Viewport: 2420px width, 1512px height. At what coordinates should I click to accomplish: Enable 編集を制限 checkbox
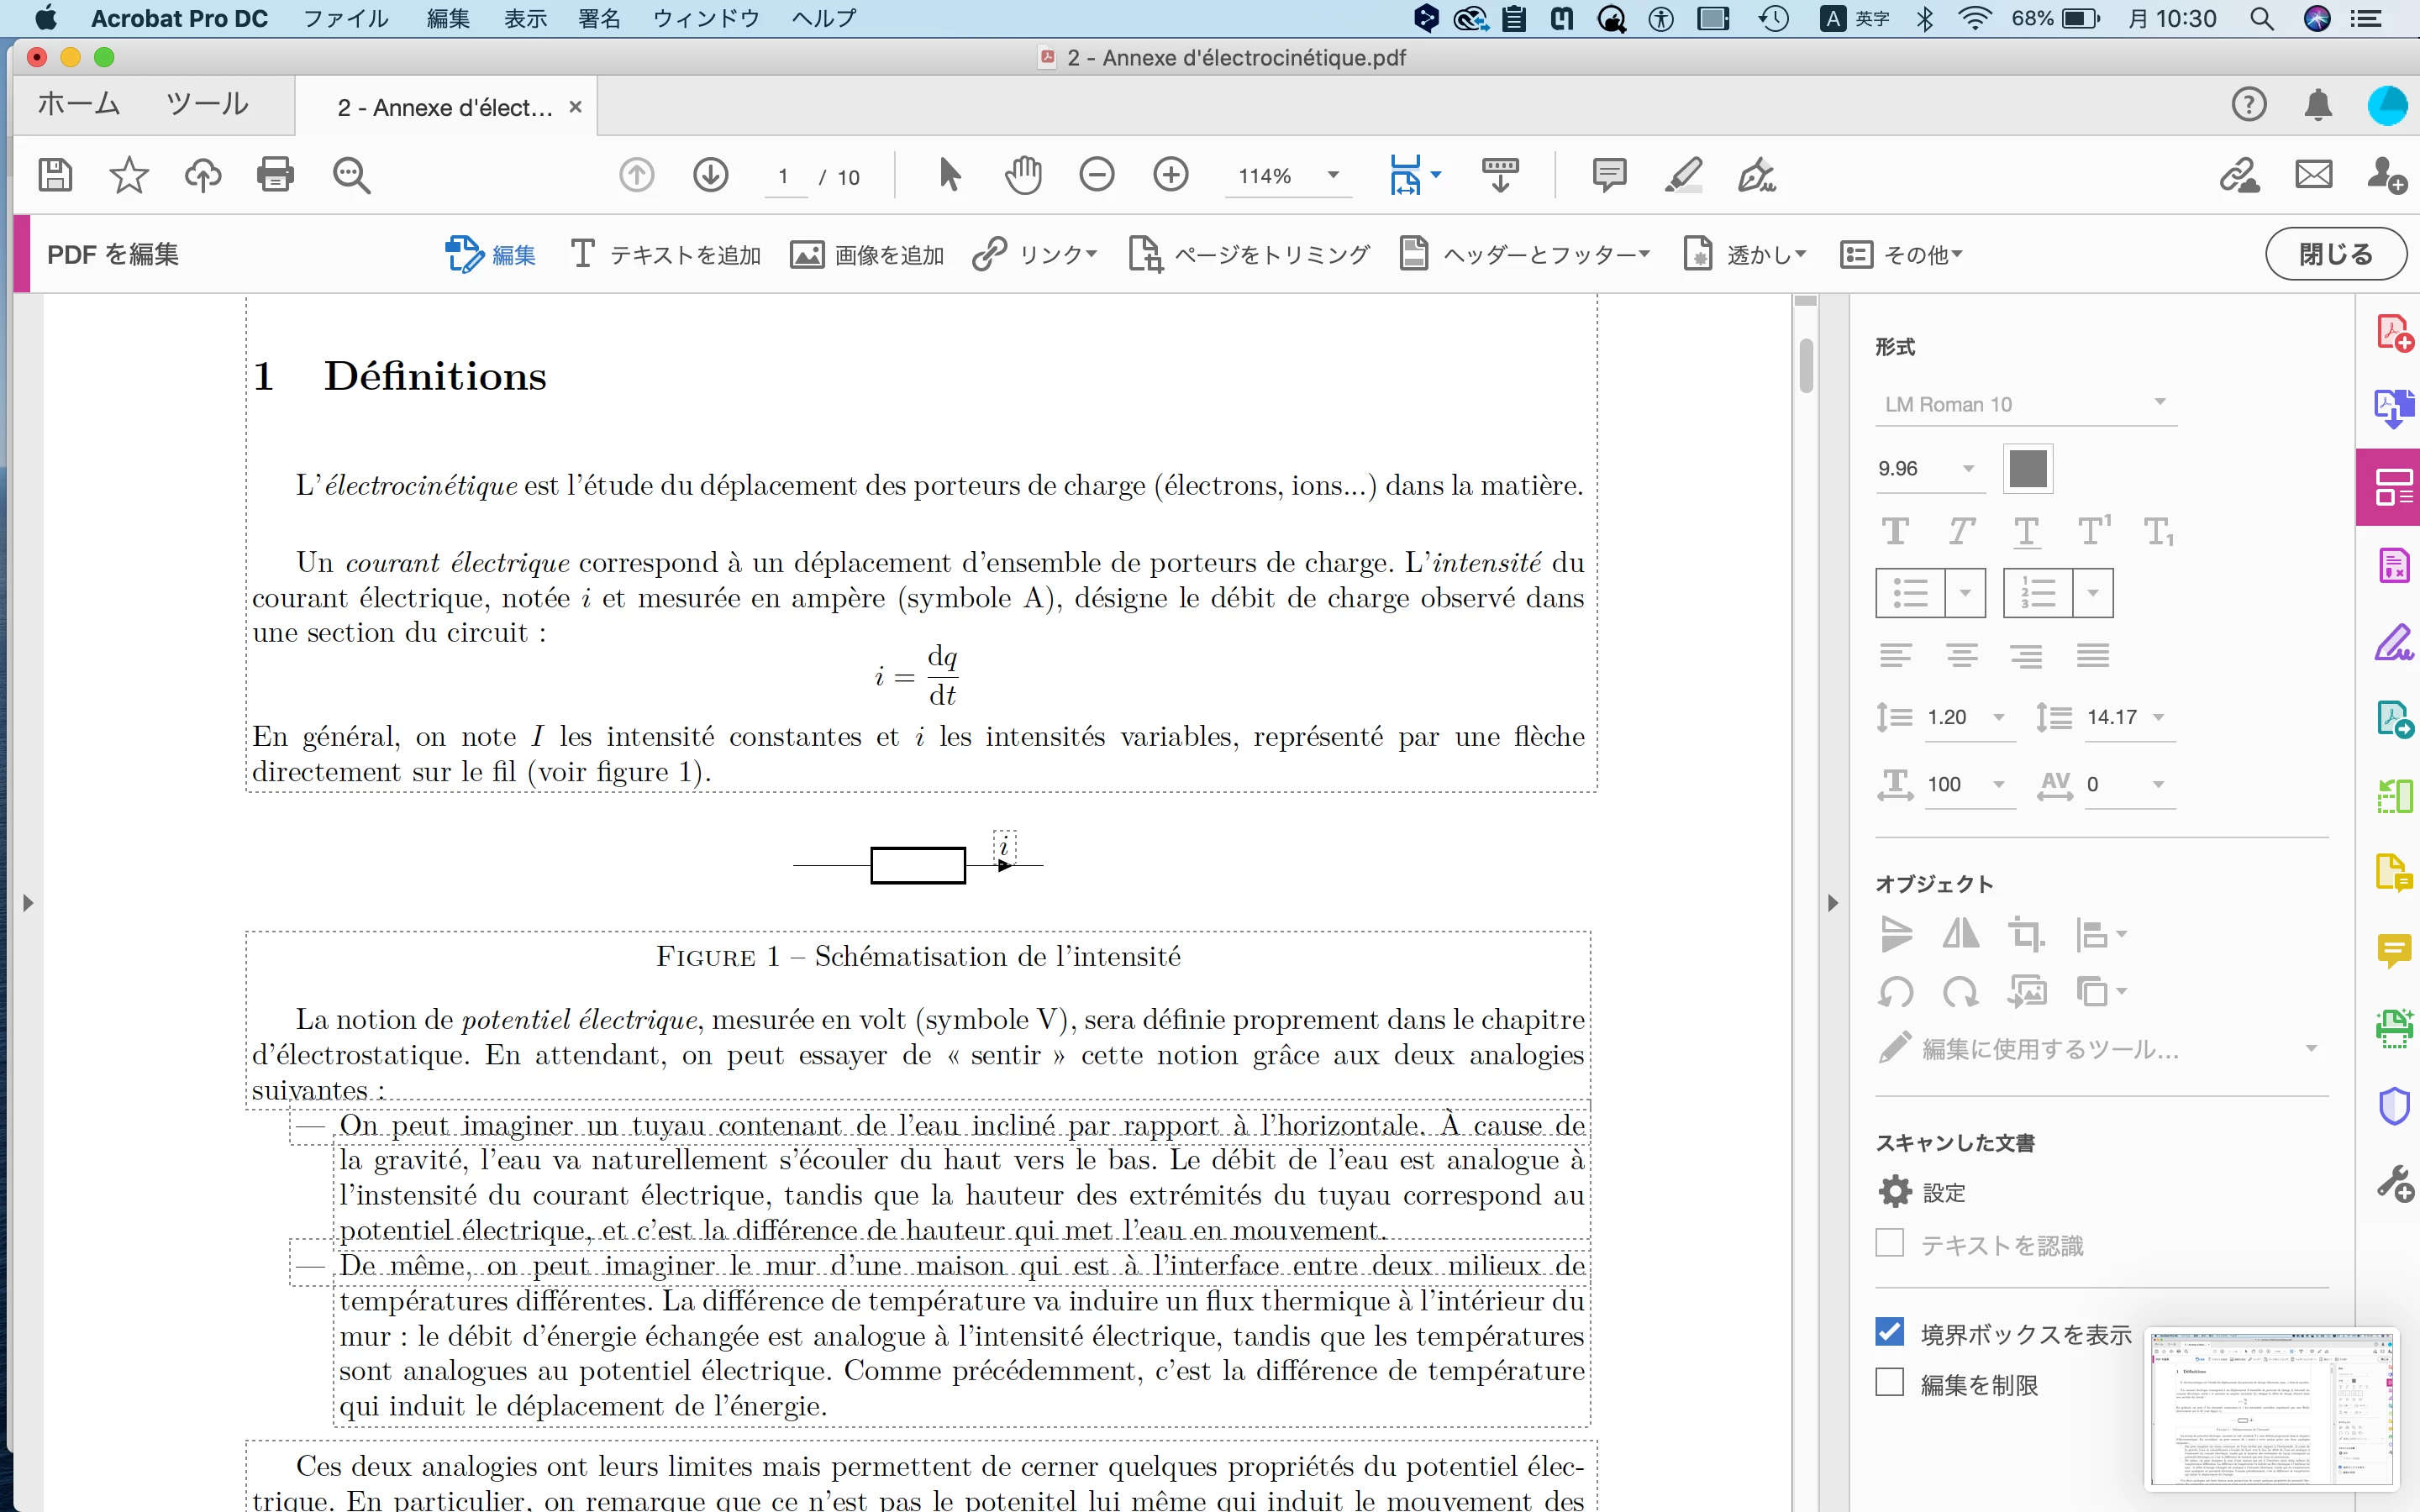pyautogui.click(x=1889, y=1383)
